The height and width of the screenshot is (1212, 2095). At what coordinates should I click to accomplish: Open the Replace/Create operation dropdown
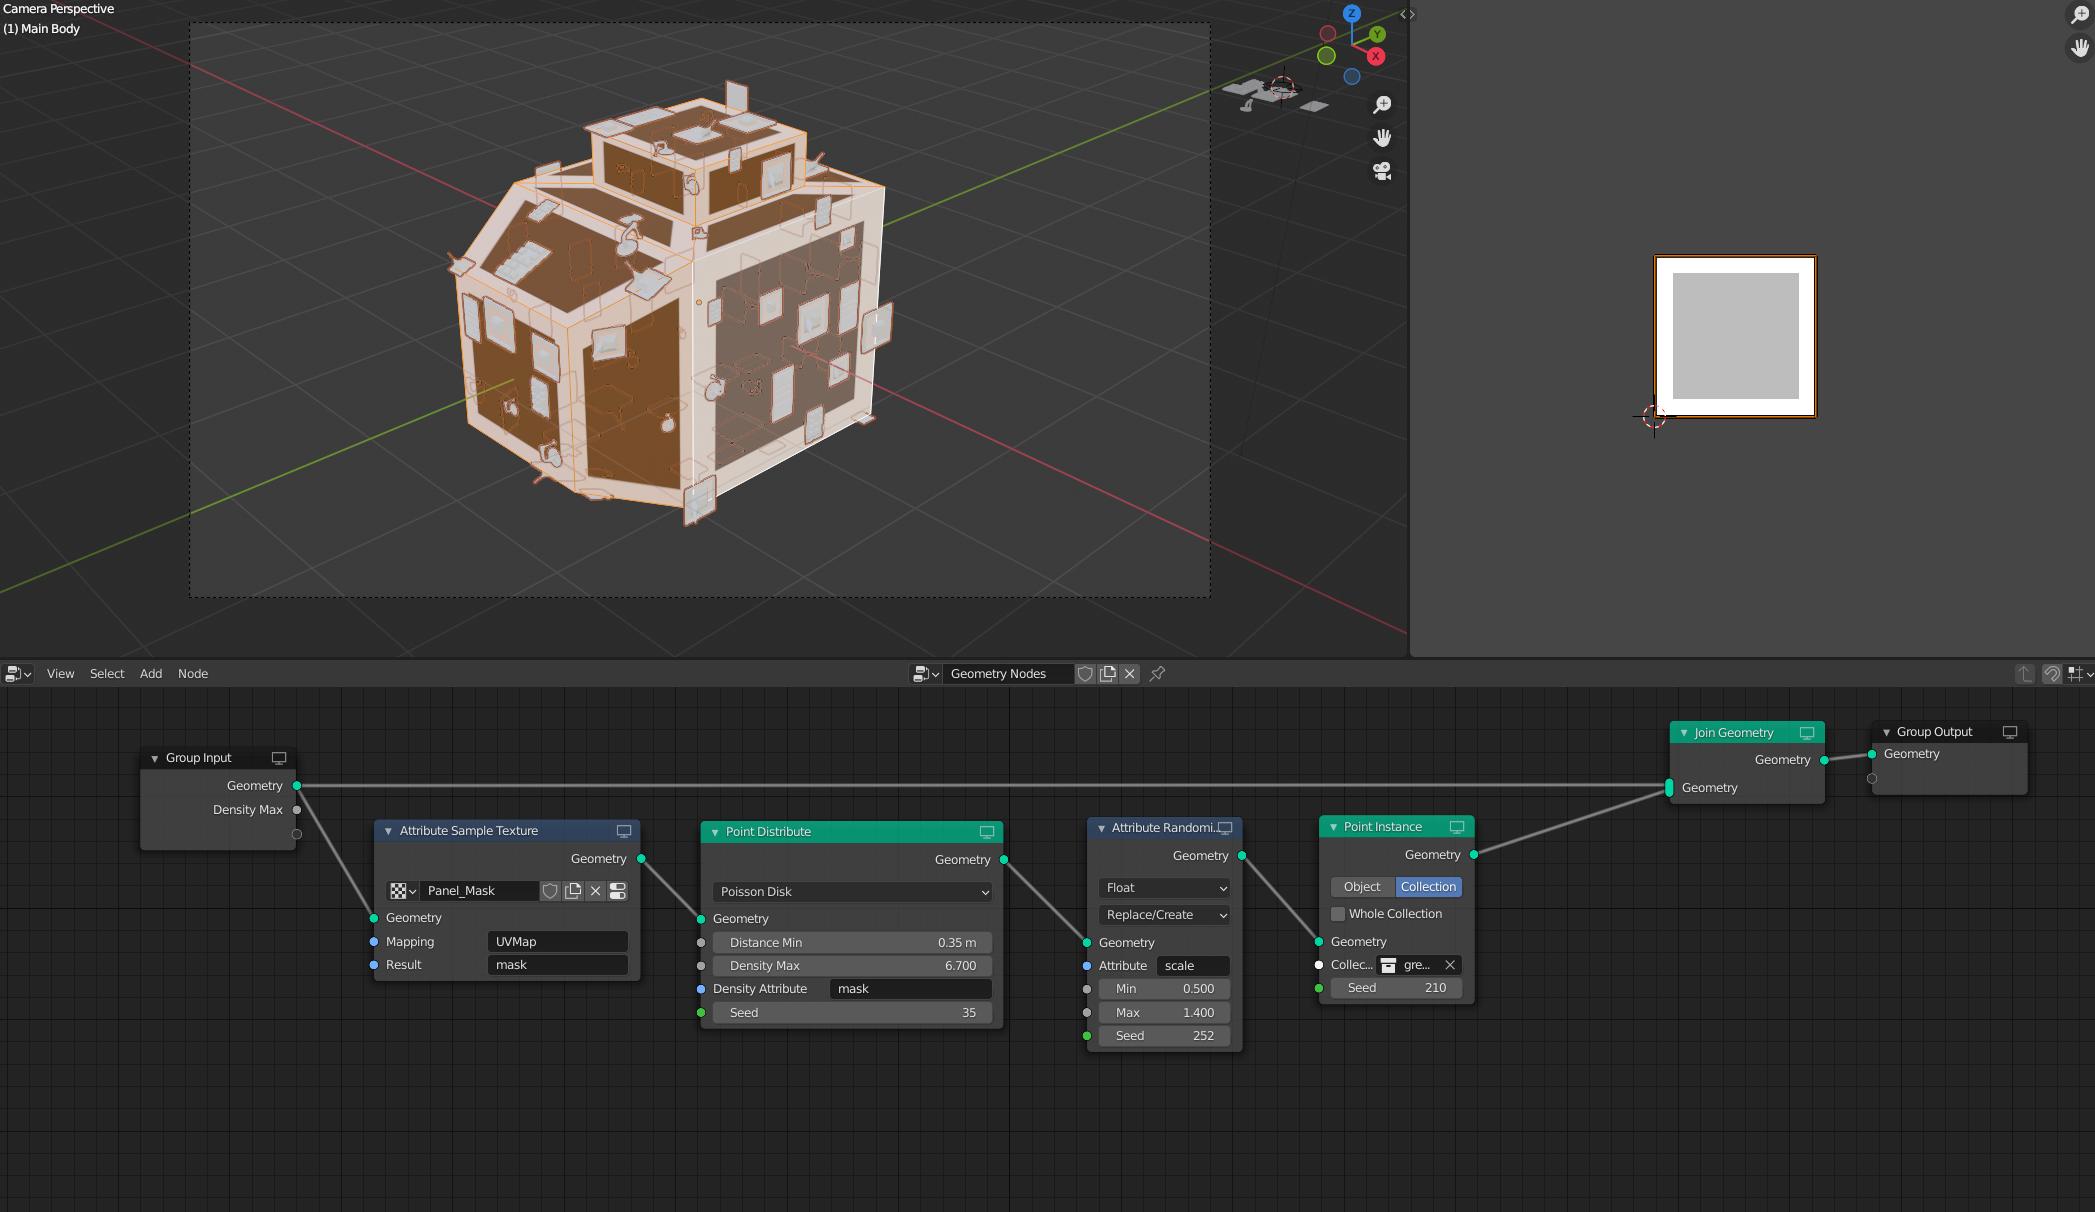(1164, 915)
